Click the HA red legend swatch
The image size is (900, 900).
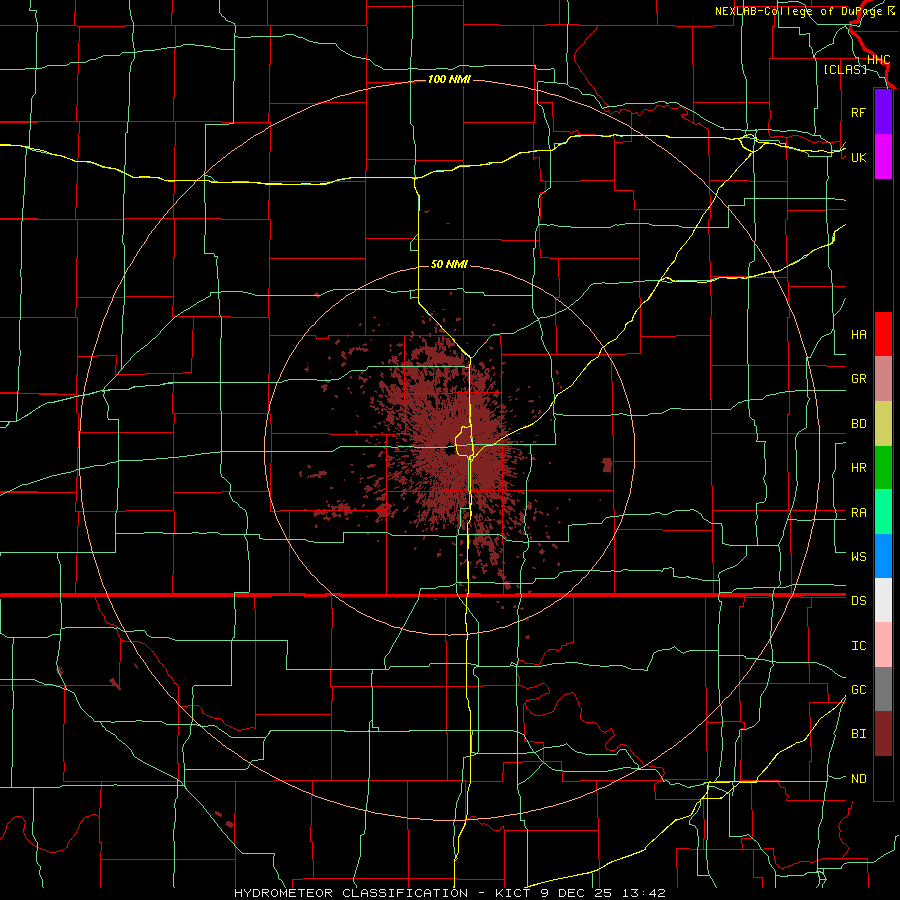[x=883, y=334]
